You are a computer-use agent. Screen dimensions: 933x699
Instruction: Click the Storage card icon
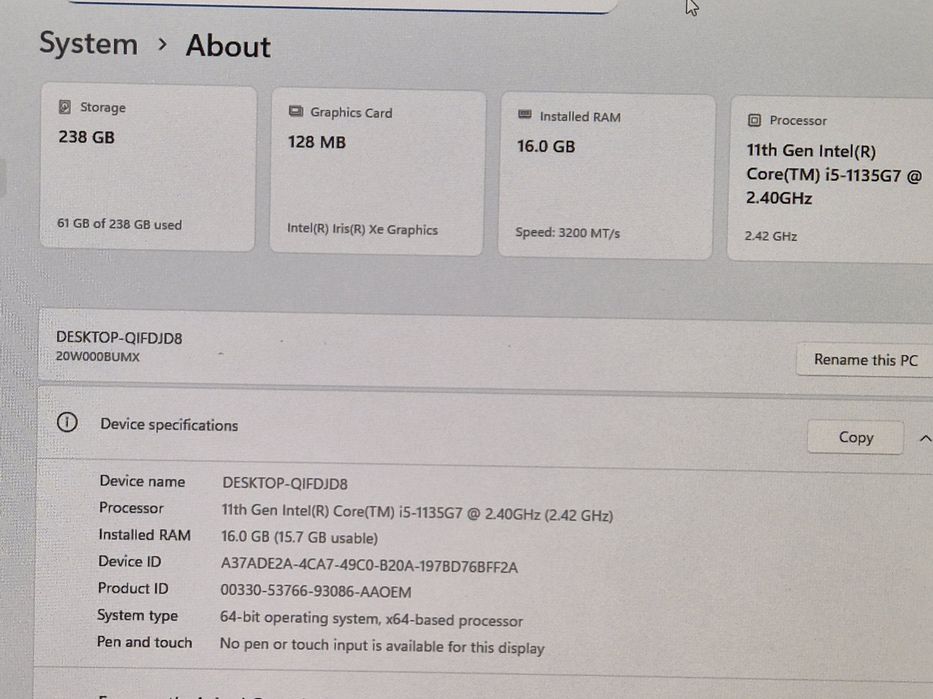(x=65, y=107)
